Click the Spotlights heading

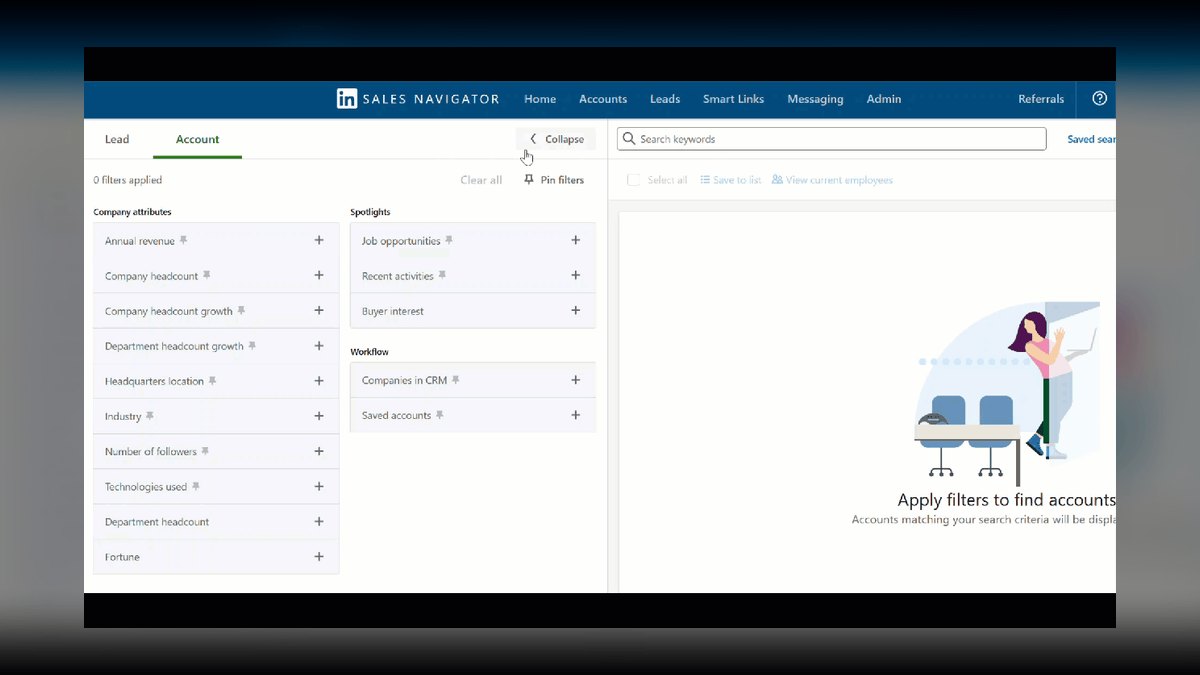[x=370, y=212]
